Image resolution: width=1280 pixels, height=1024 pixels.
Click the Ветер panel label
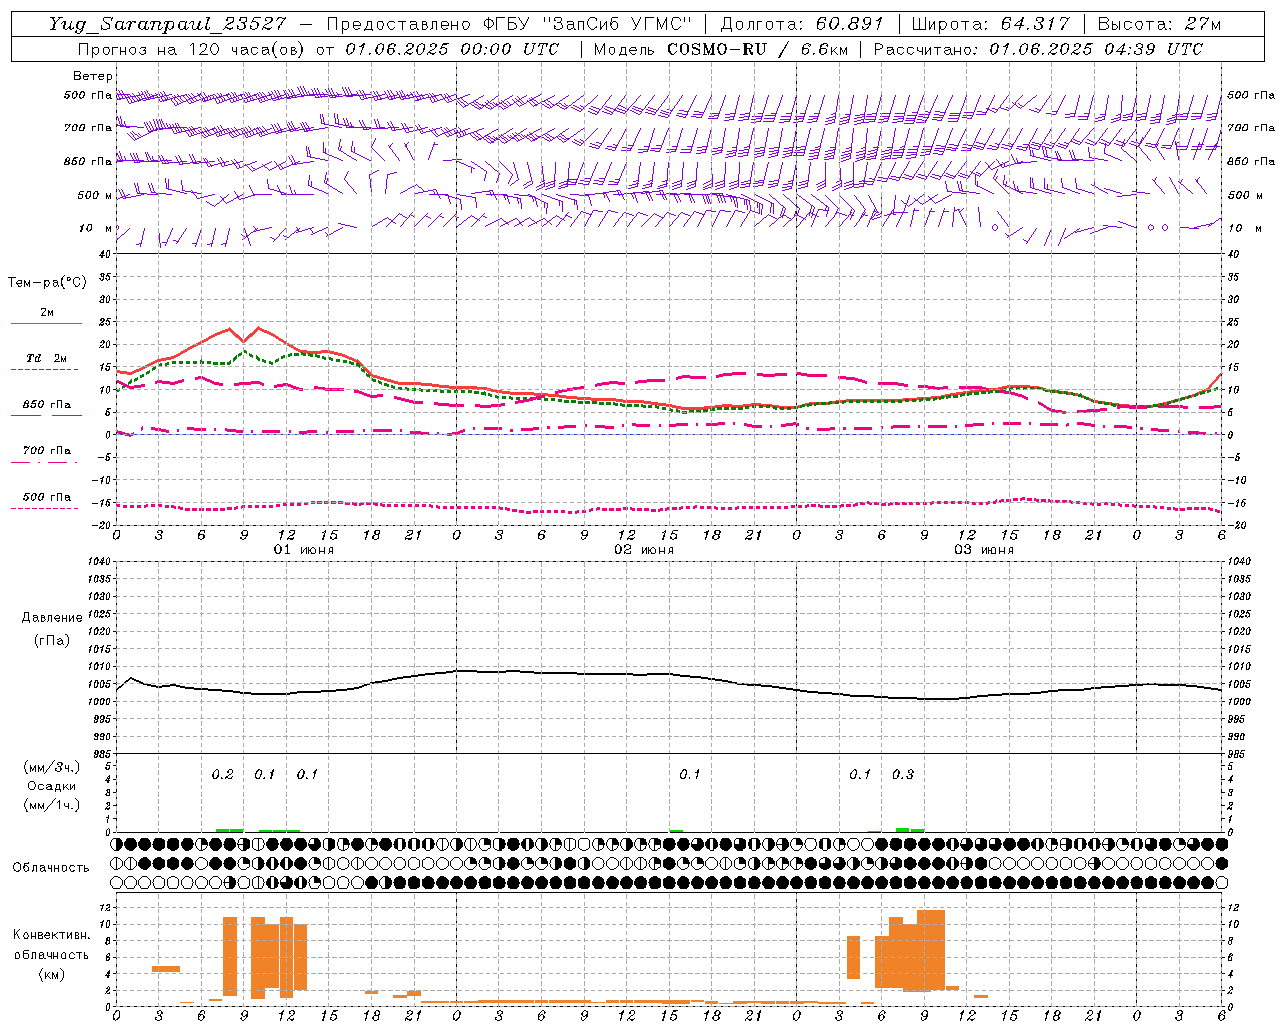click(93, 76)
